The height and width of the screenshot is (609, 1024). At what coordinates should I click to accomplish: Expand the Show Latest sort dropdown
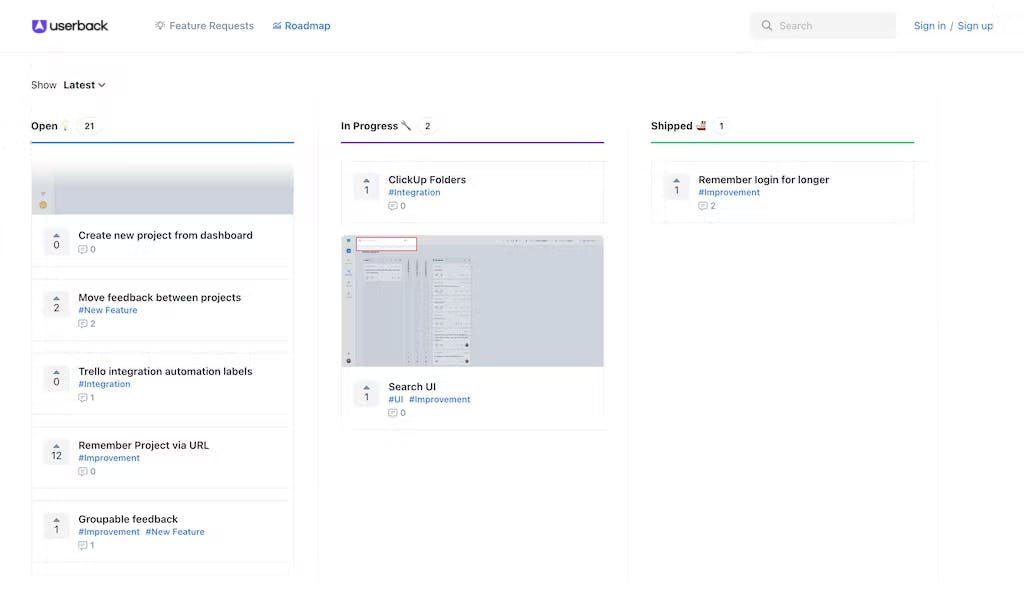(84, 85)
